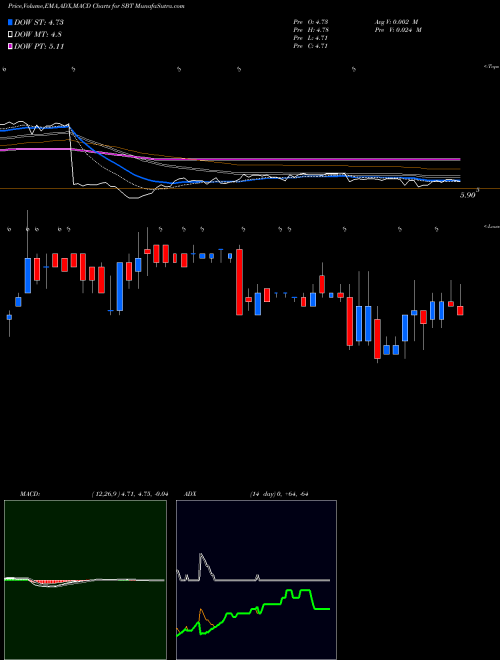Image resolution: width=500 pixels, height=660 pixels.
Task: Click the 'Pre O: 4.73' open value
Action: pyautogui.click(x=311, y=22)
